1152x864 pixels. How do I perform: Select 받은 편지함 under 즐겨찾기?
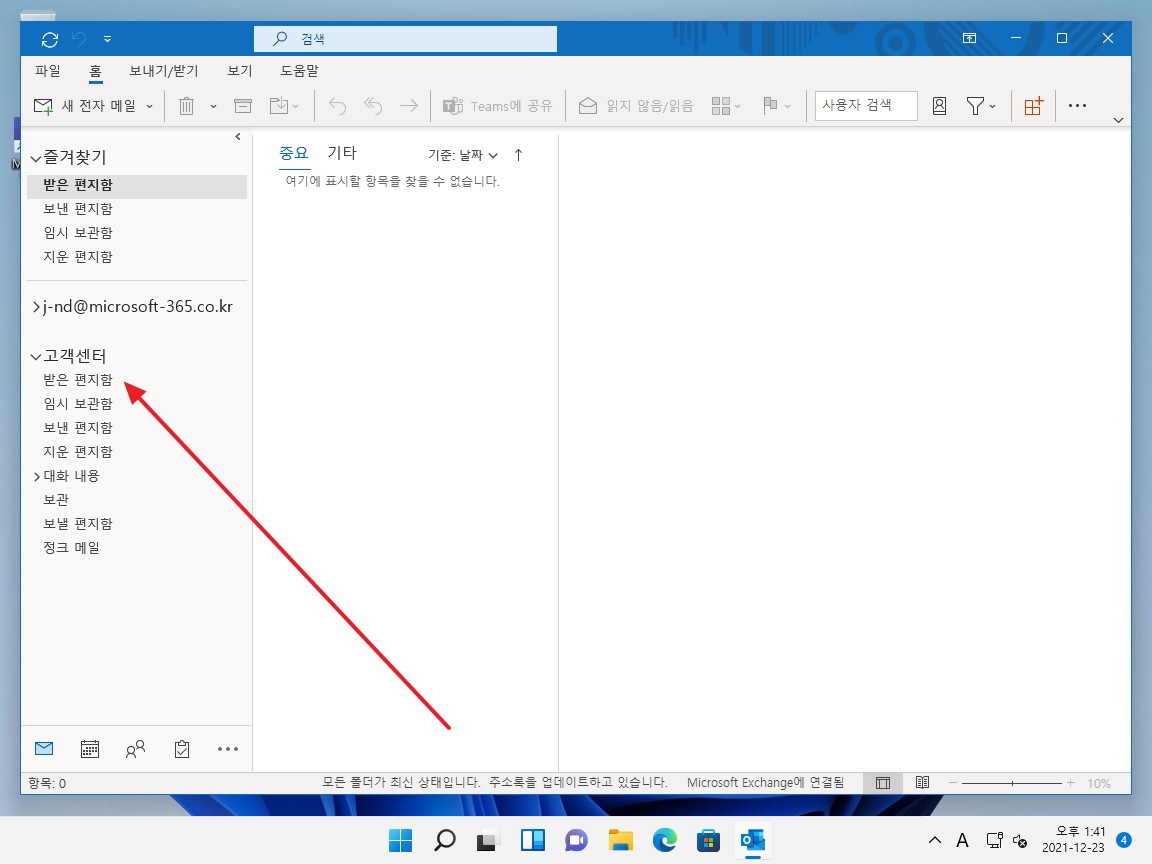(137, 185)
